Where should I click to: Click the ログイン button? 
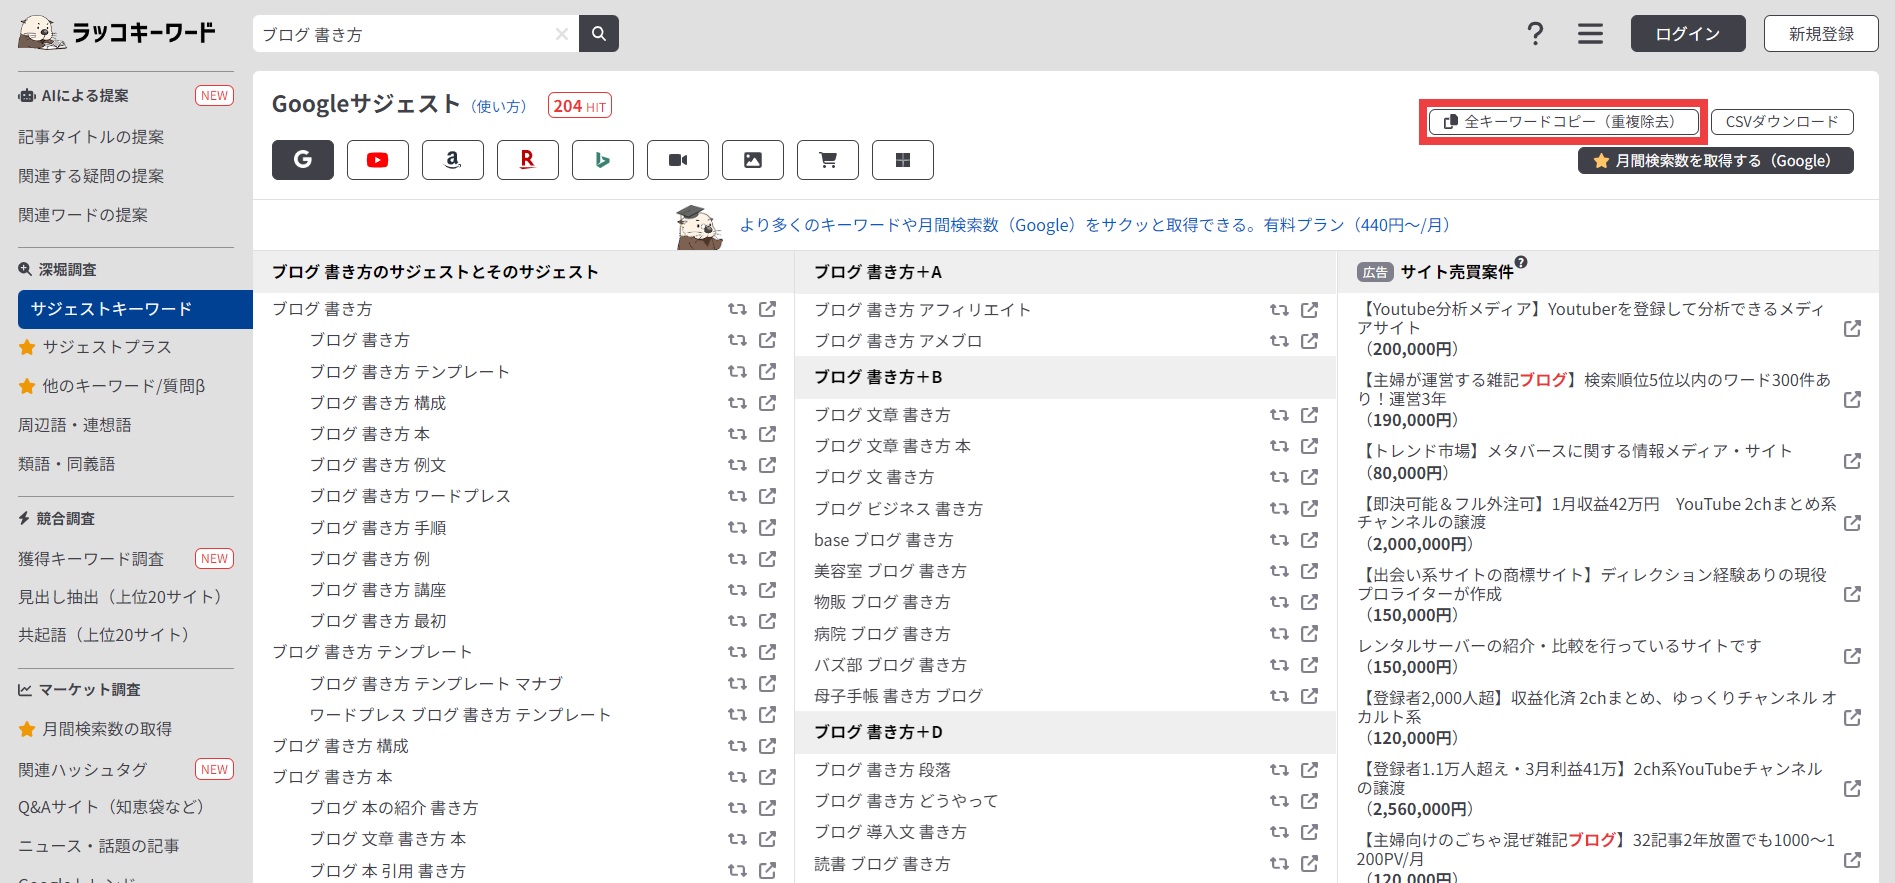coord(1688,34)
